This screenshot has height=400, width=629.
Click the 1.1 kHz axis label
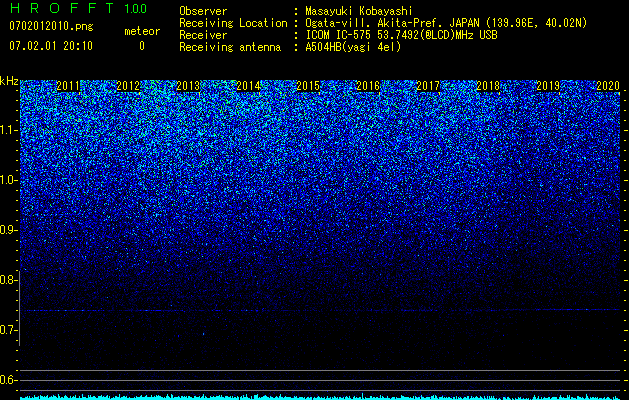click(9, 130)
